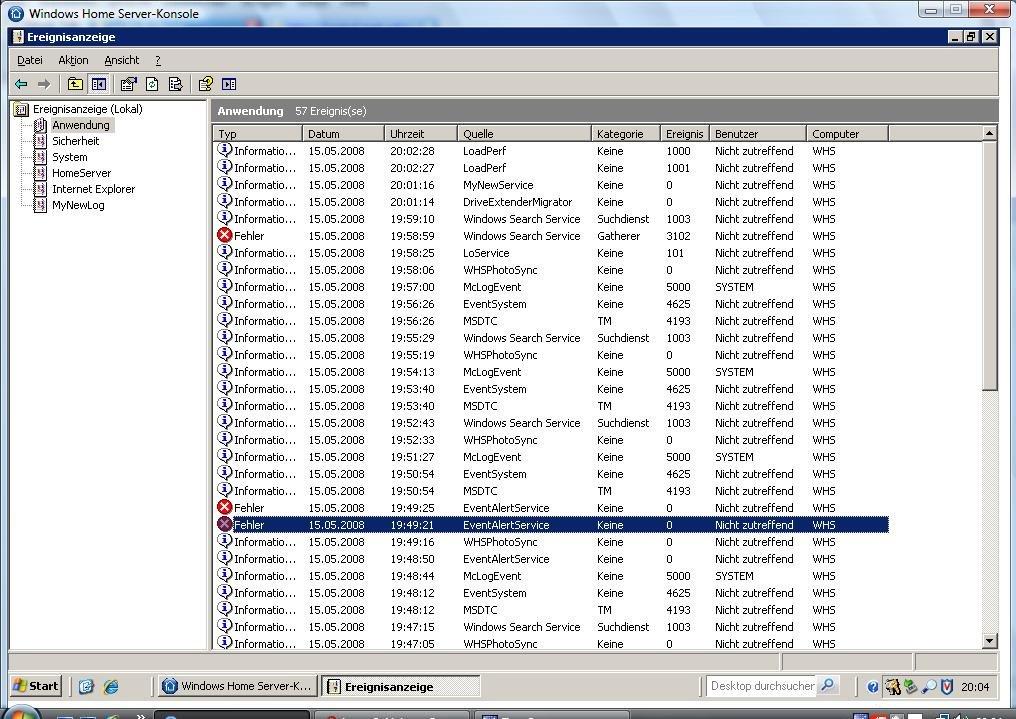Open the Ansicht menu
1016x719 pixels.
click(x=122, y=60)
